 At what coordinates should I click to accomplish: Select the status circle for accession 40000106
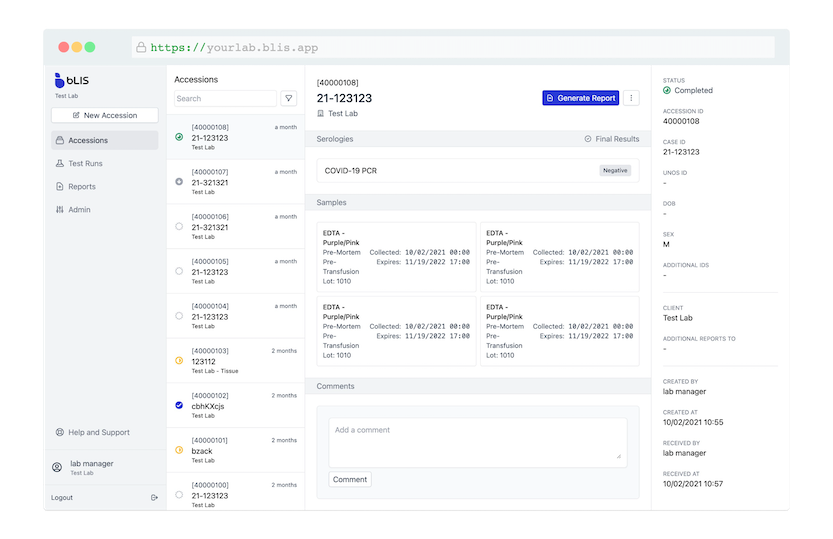point(179,226)
